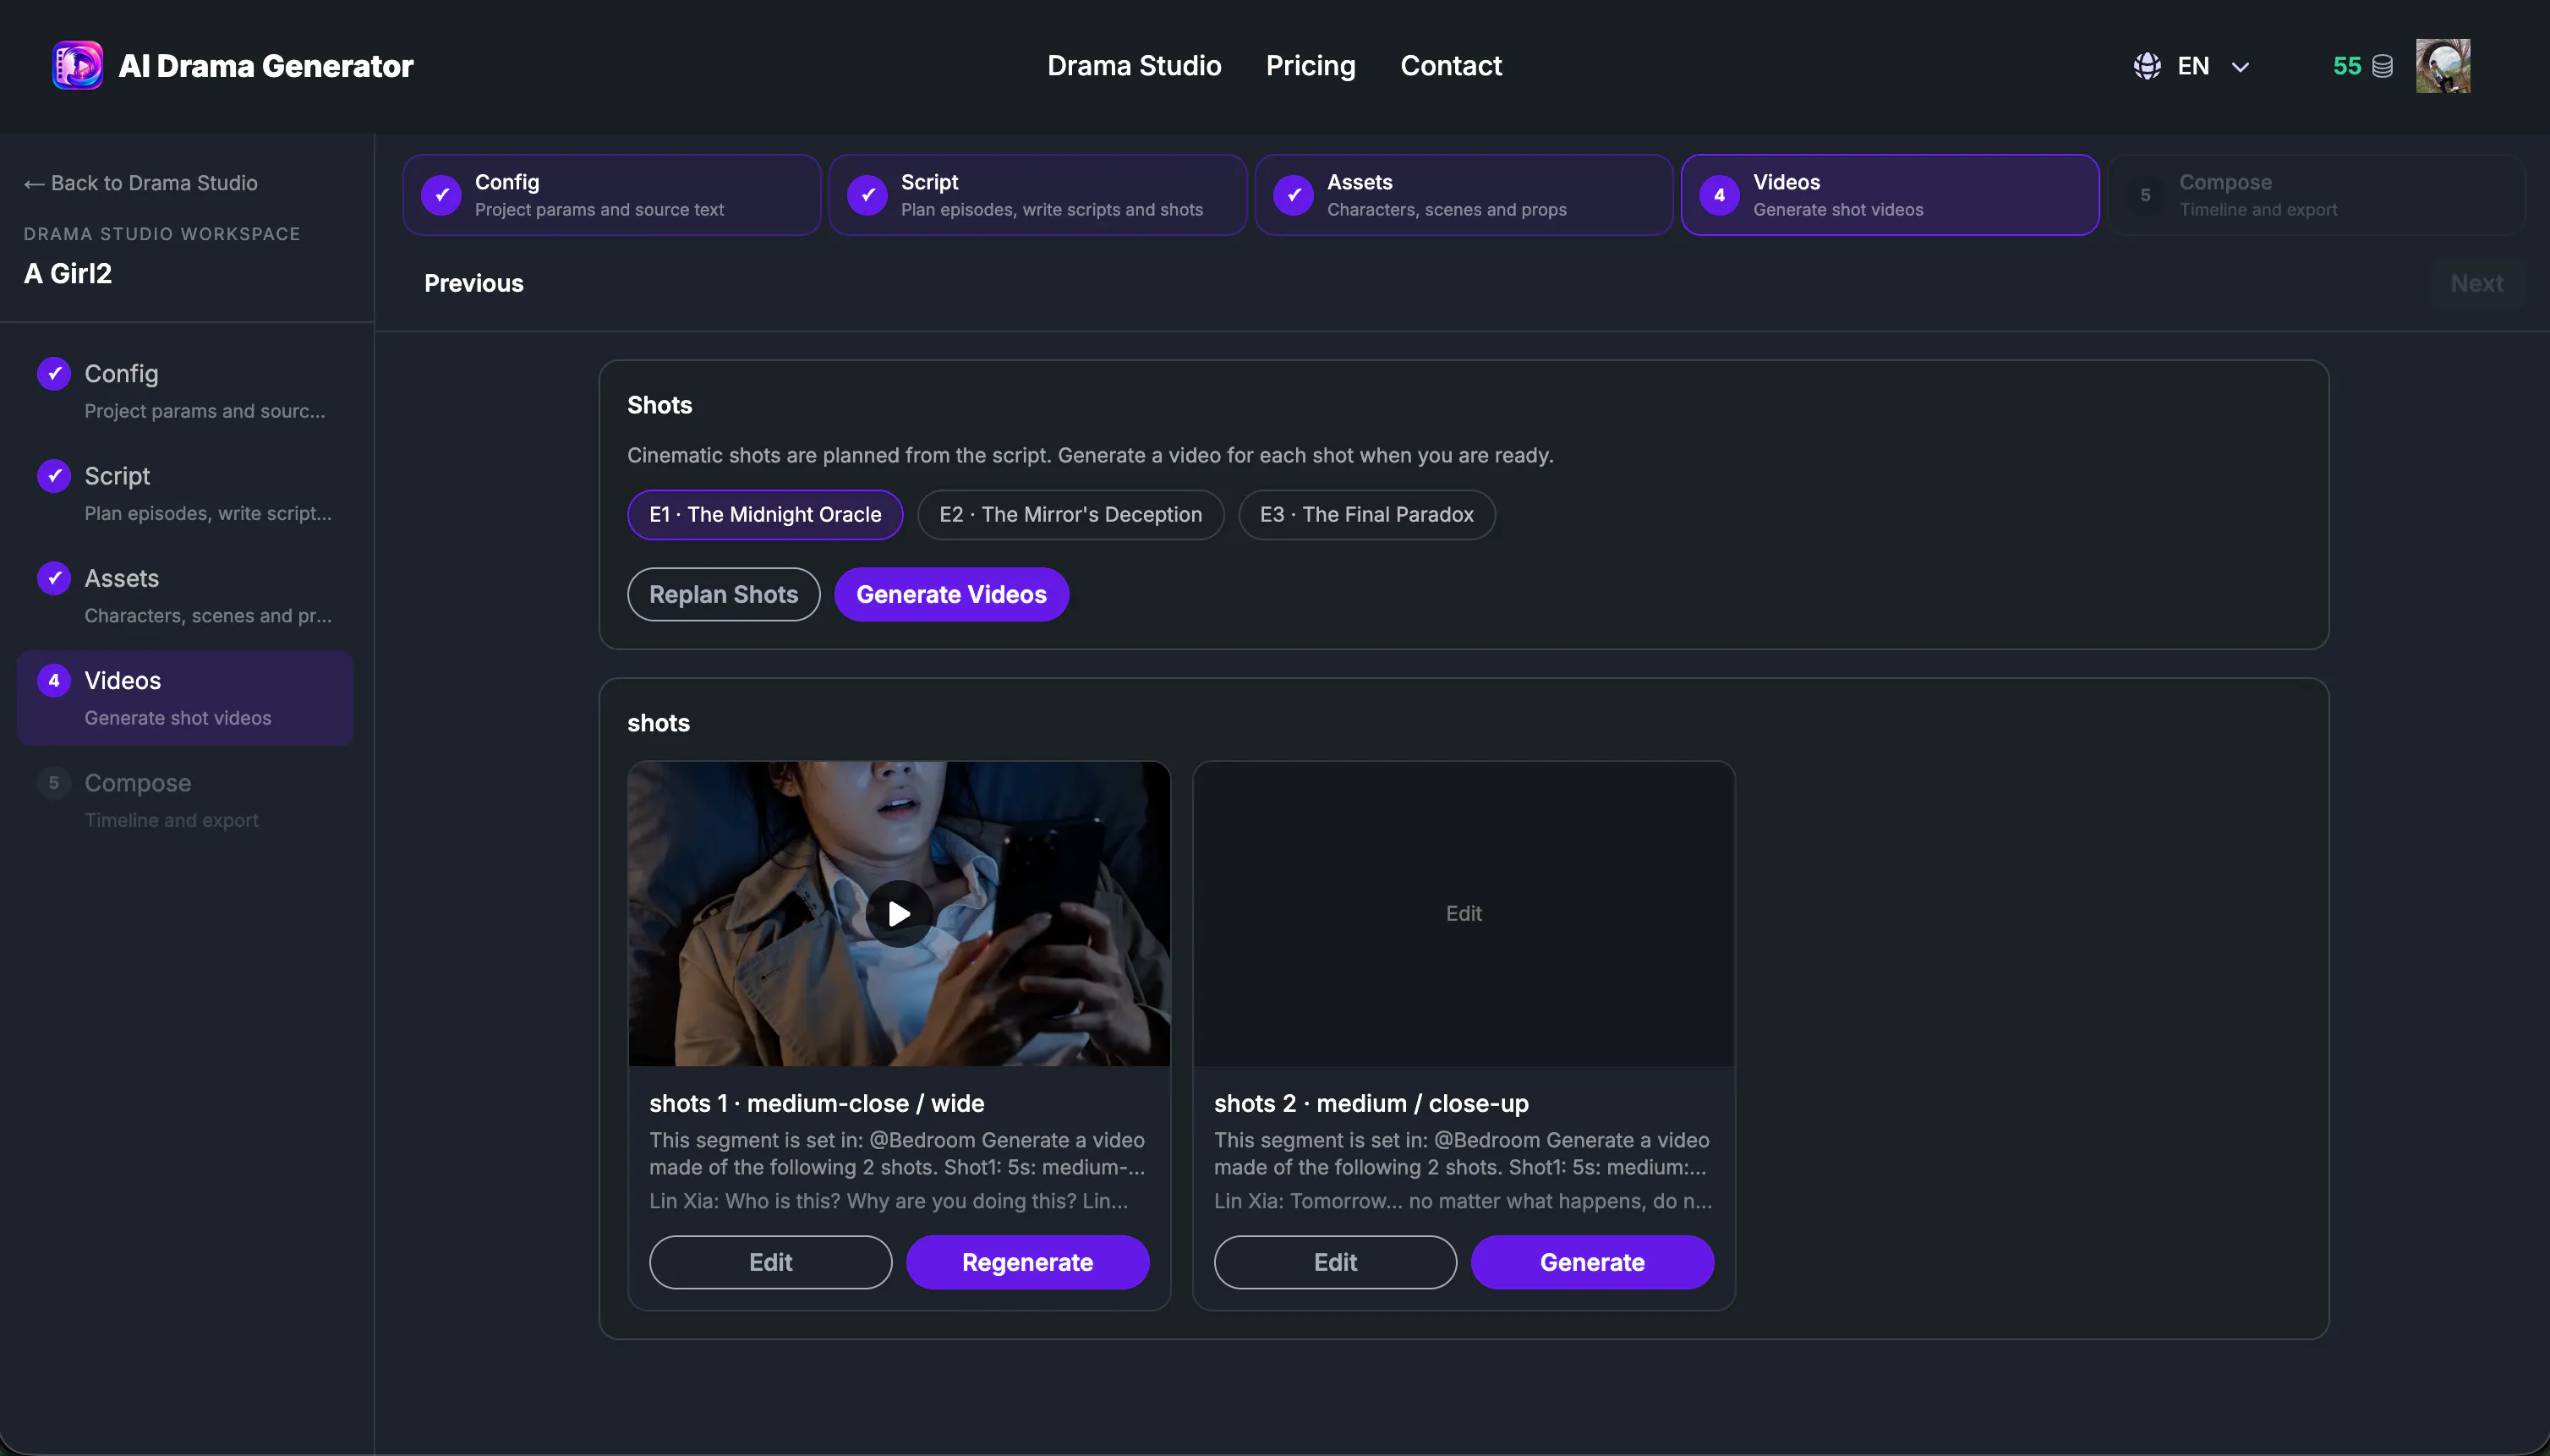Click the AI Drama Generator logo icon
Screen dimensions: 2550x1456
[77, 66]
